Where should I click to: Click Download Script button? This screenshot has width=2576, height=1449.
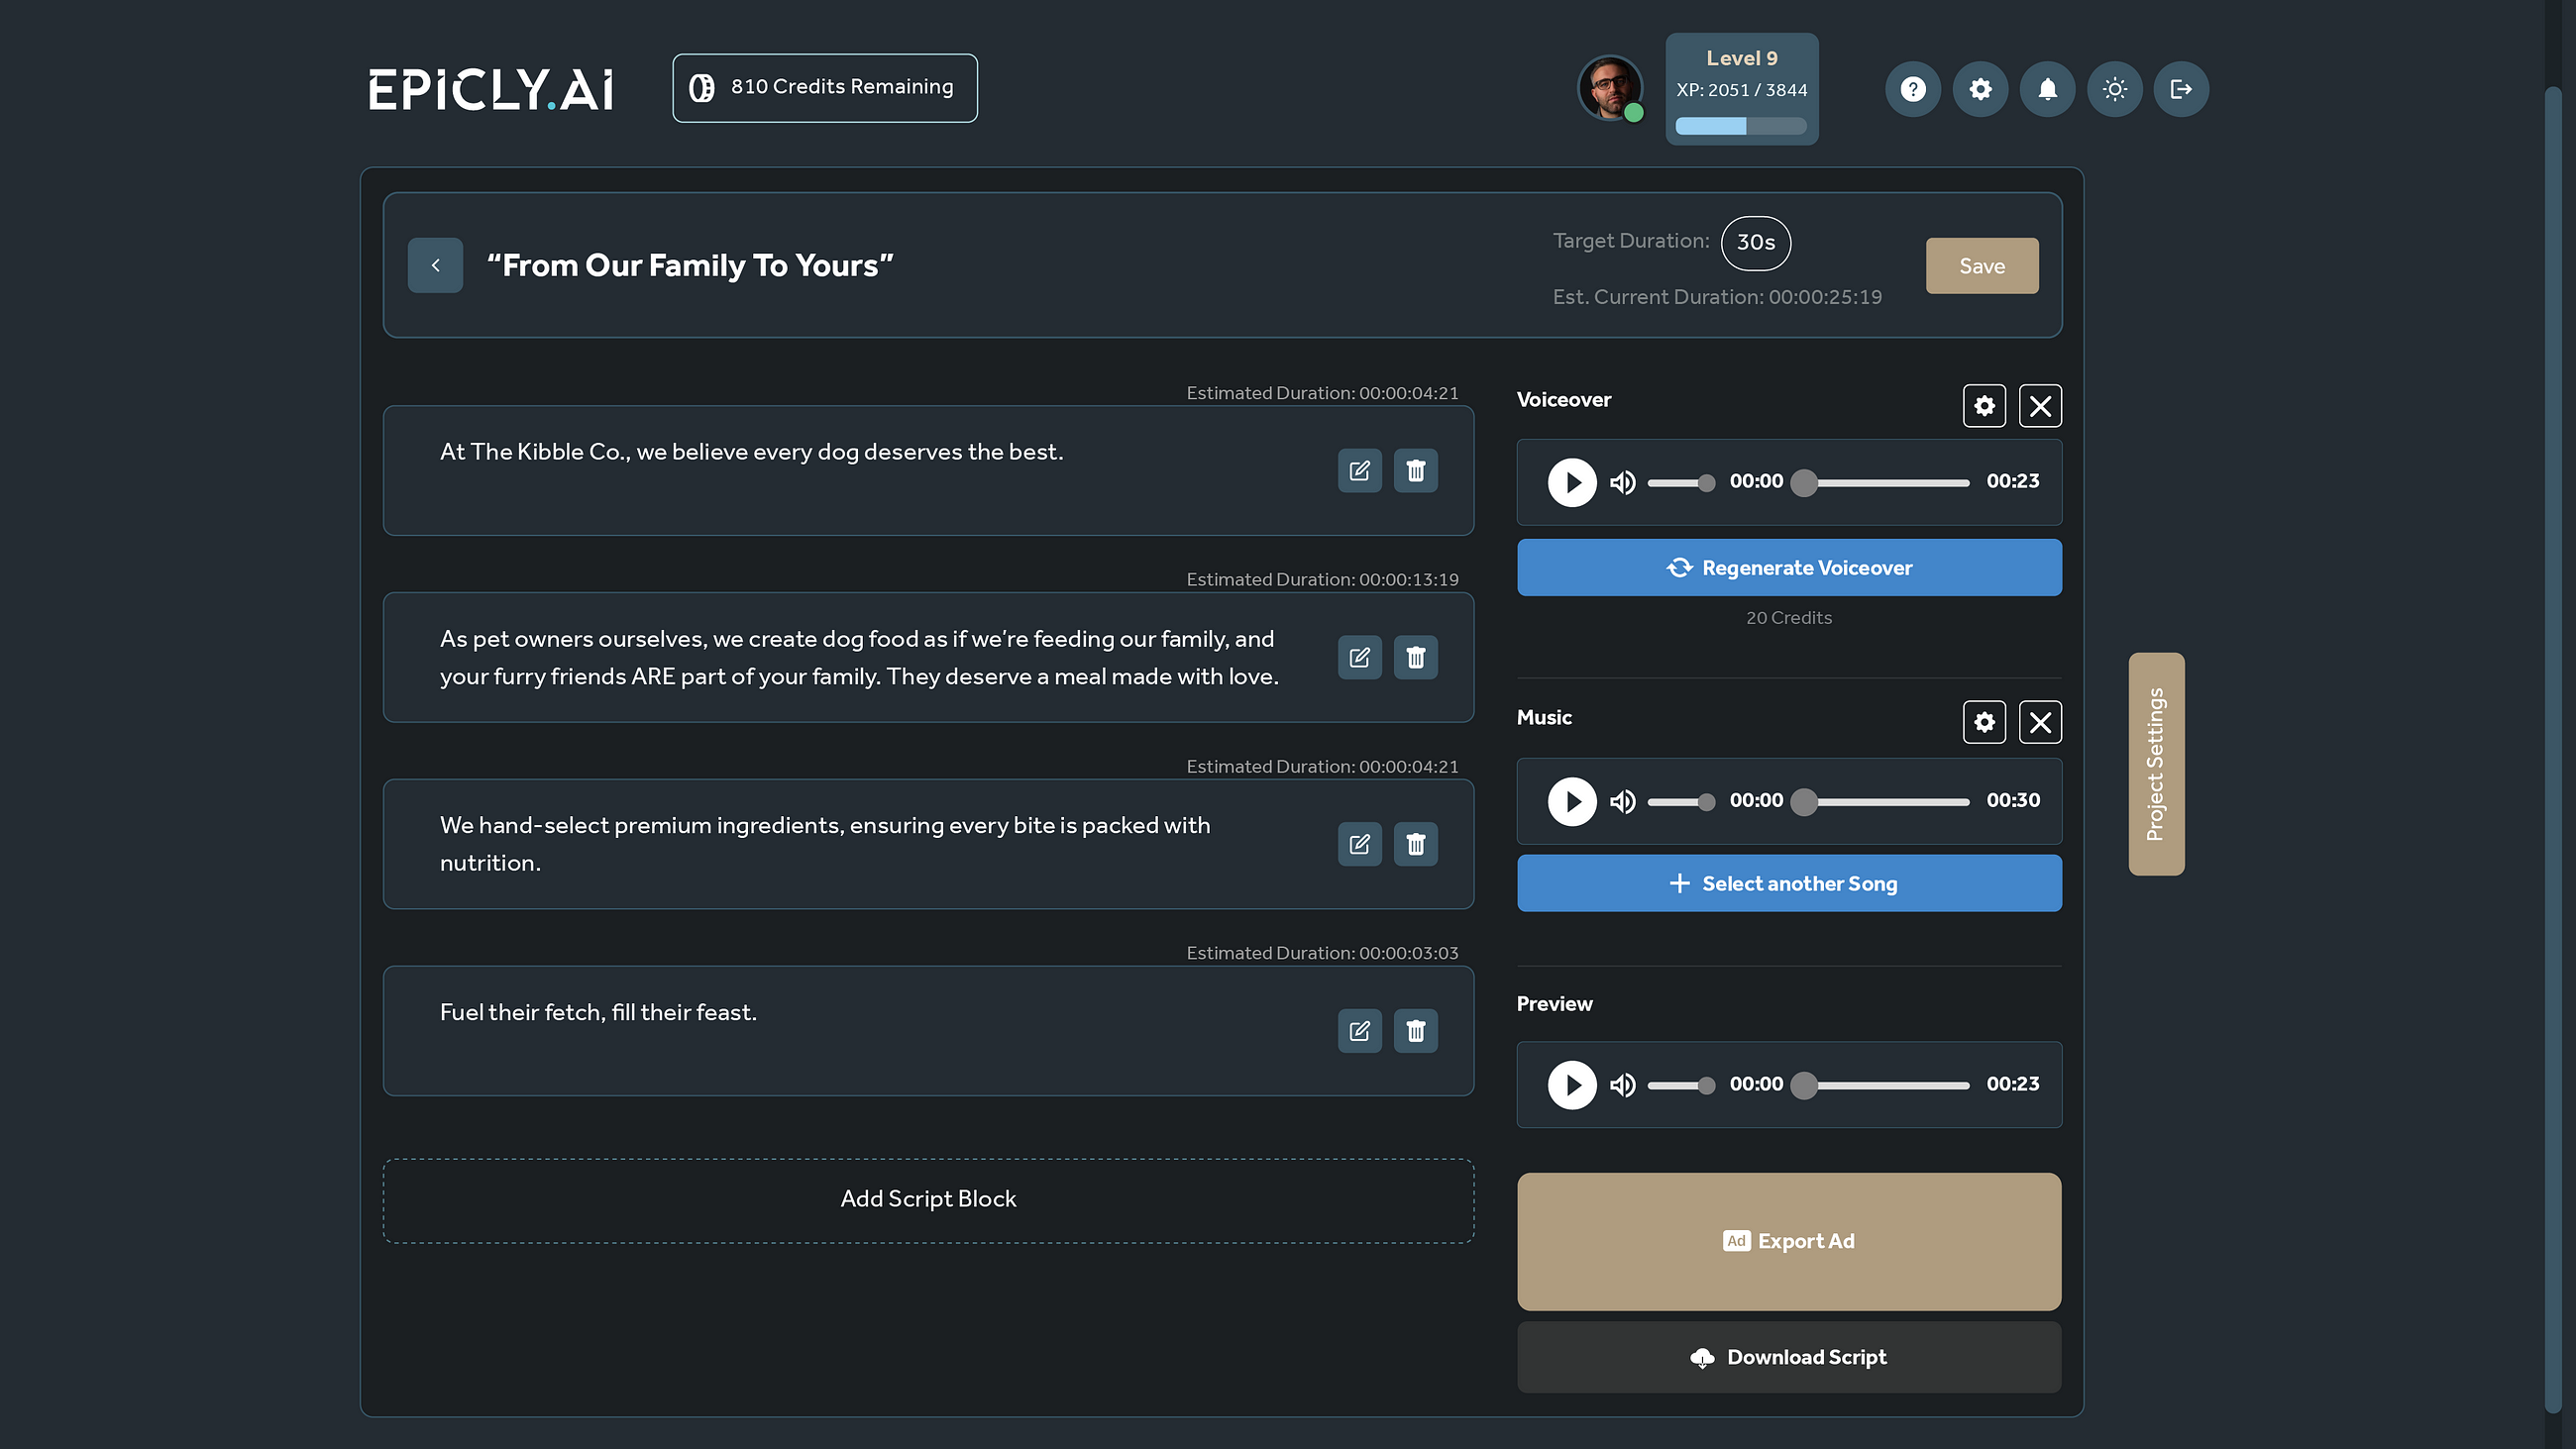1788,1357
